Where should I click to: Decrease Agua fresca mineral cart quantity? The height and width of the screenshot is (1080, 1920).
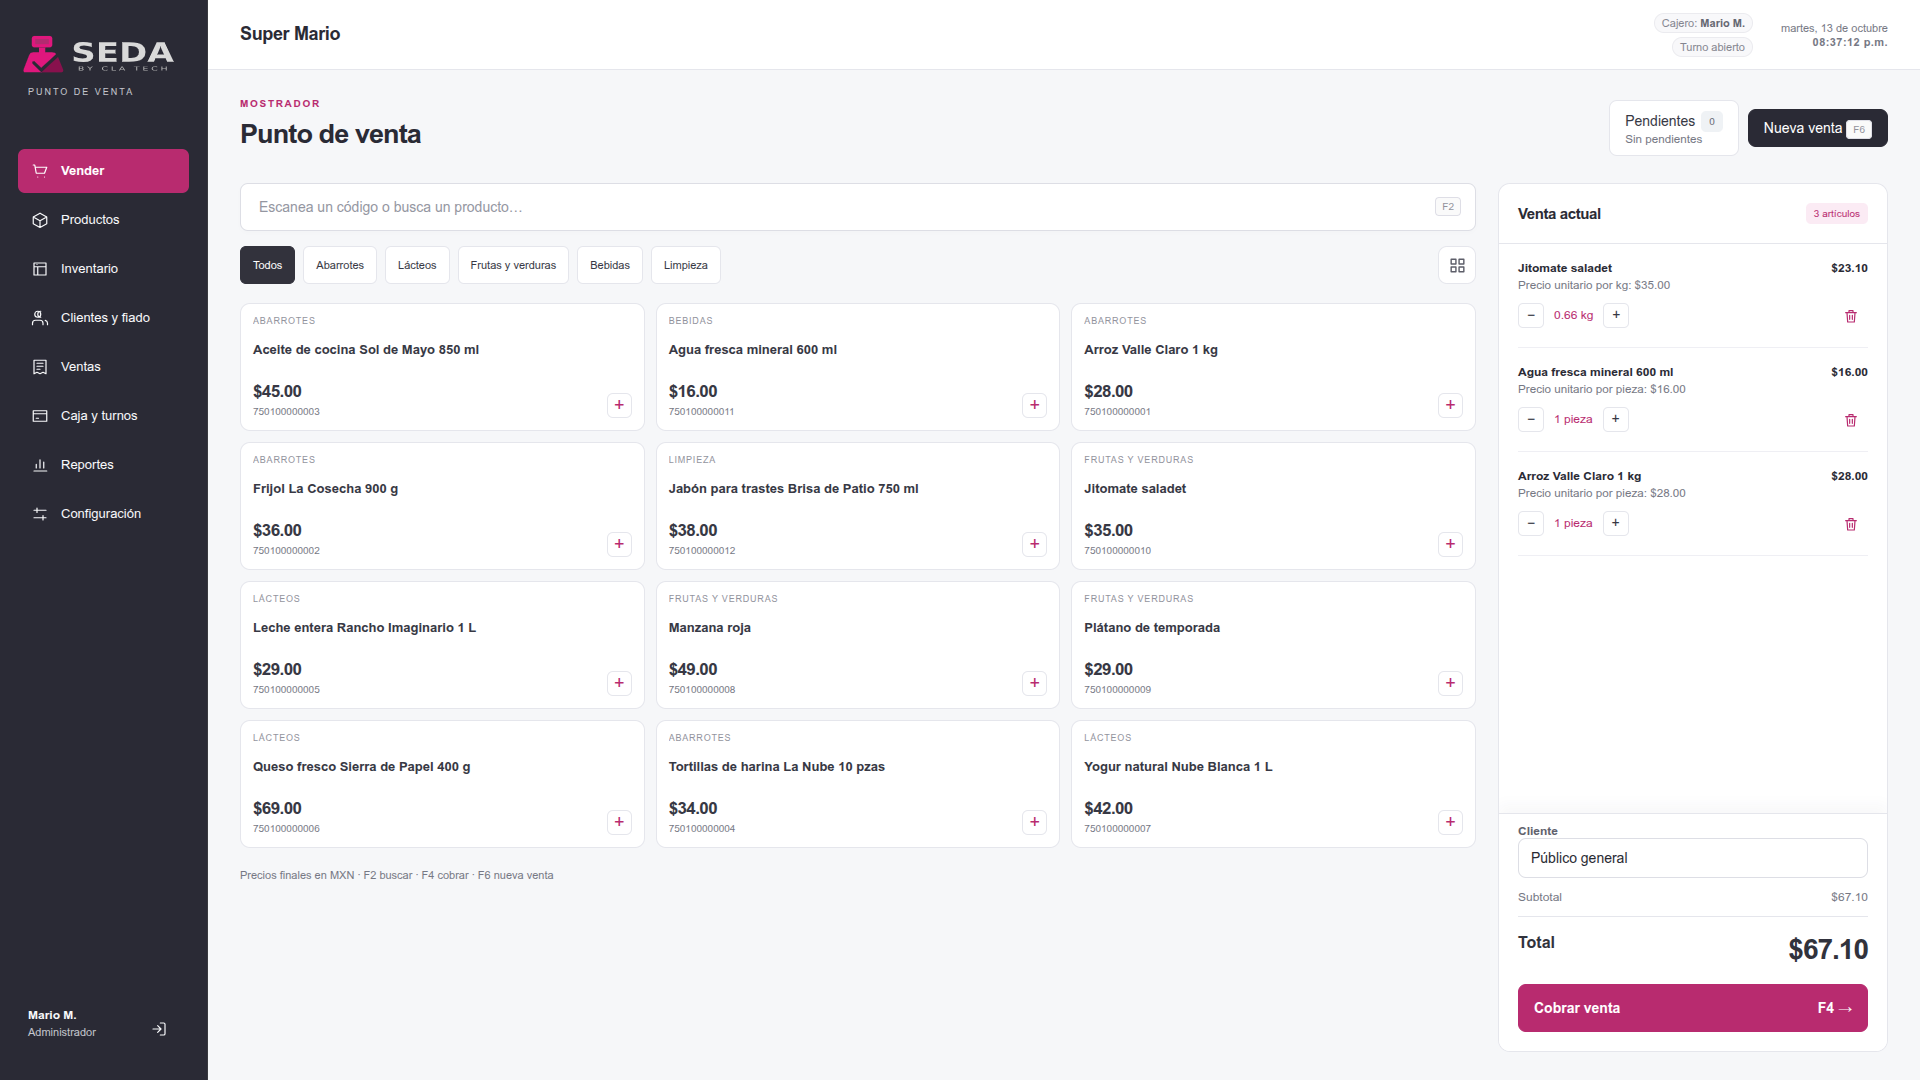[x=1531, y=419]
